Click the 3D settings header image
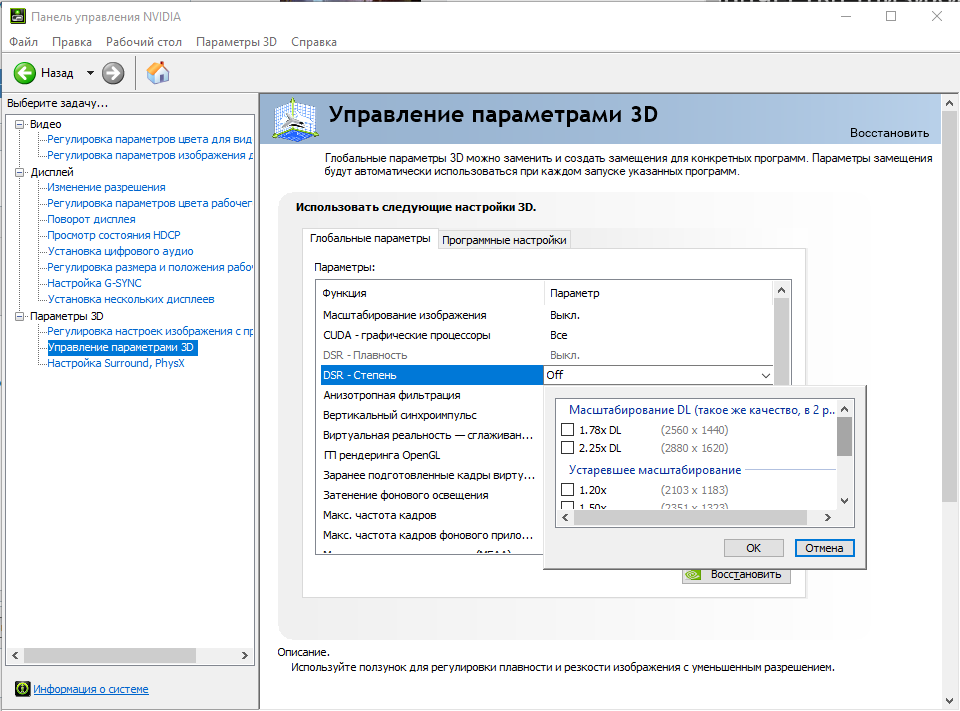Screen dimensions: 960x711 point(296,119)
